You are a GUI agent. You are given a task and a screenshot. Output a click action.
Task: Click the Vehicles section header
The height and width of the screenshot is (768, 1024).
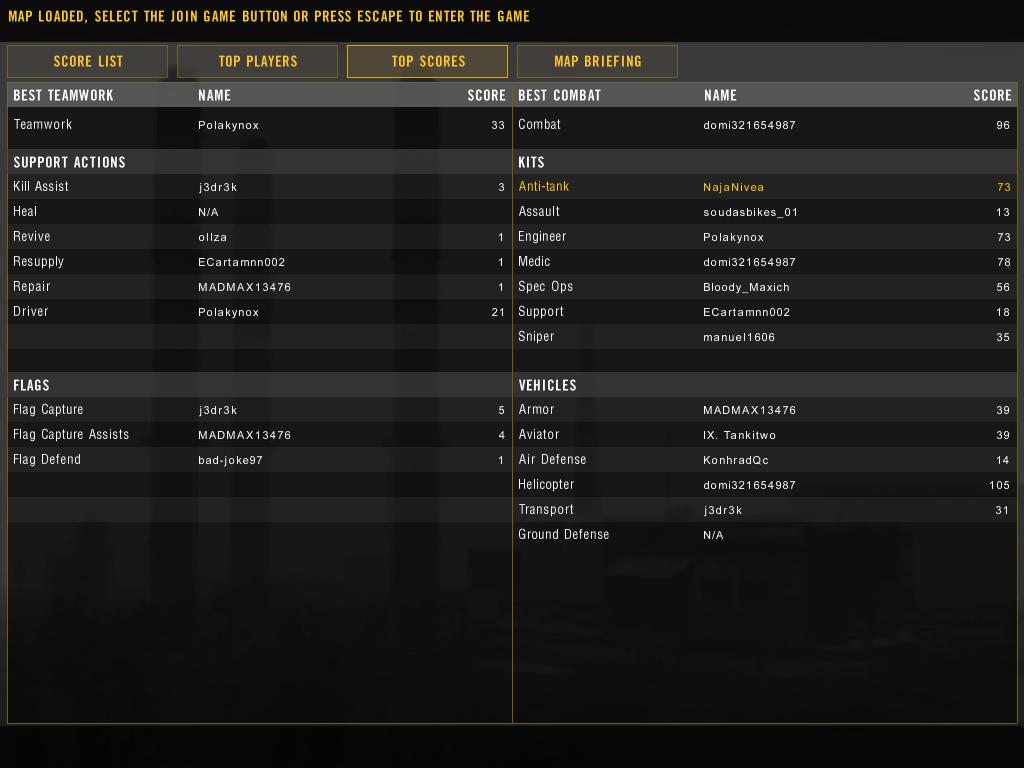tap(547, 385)
